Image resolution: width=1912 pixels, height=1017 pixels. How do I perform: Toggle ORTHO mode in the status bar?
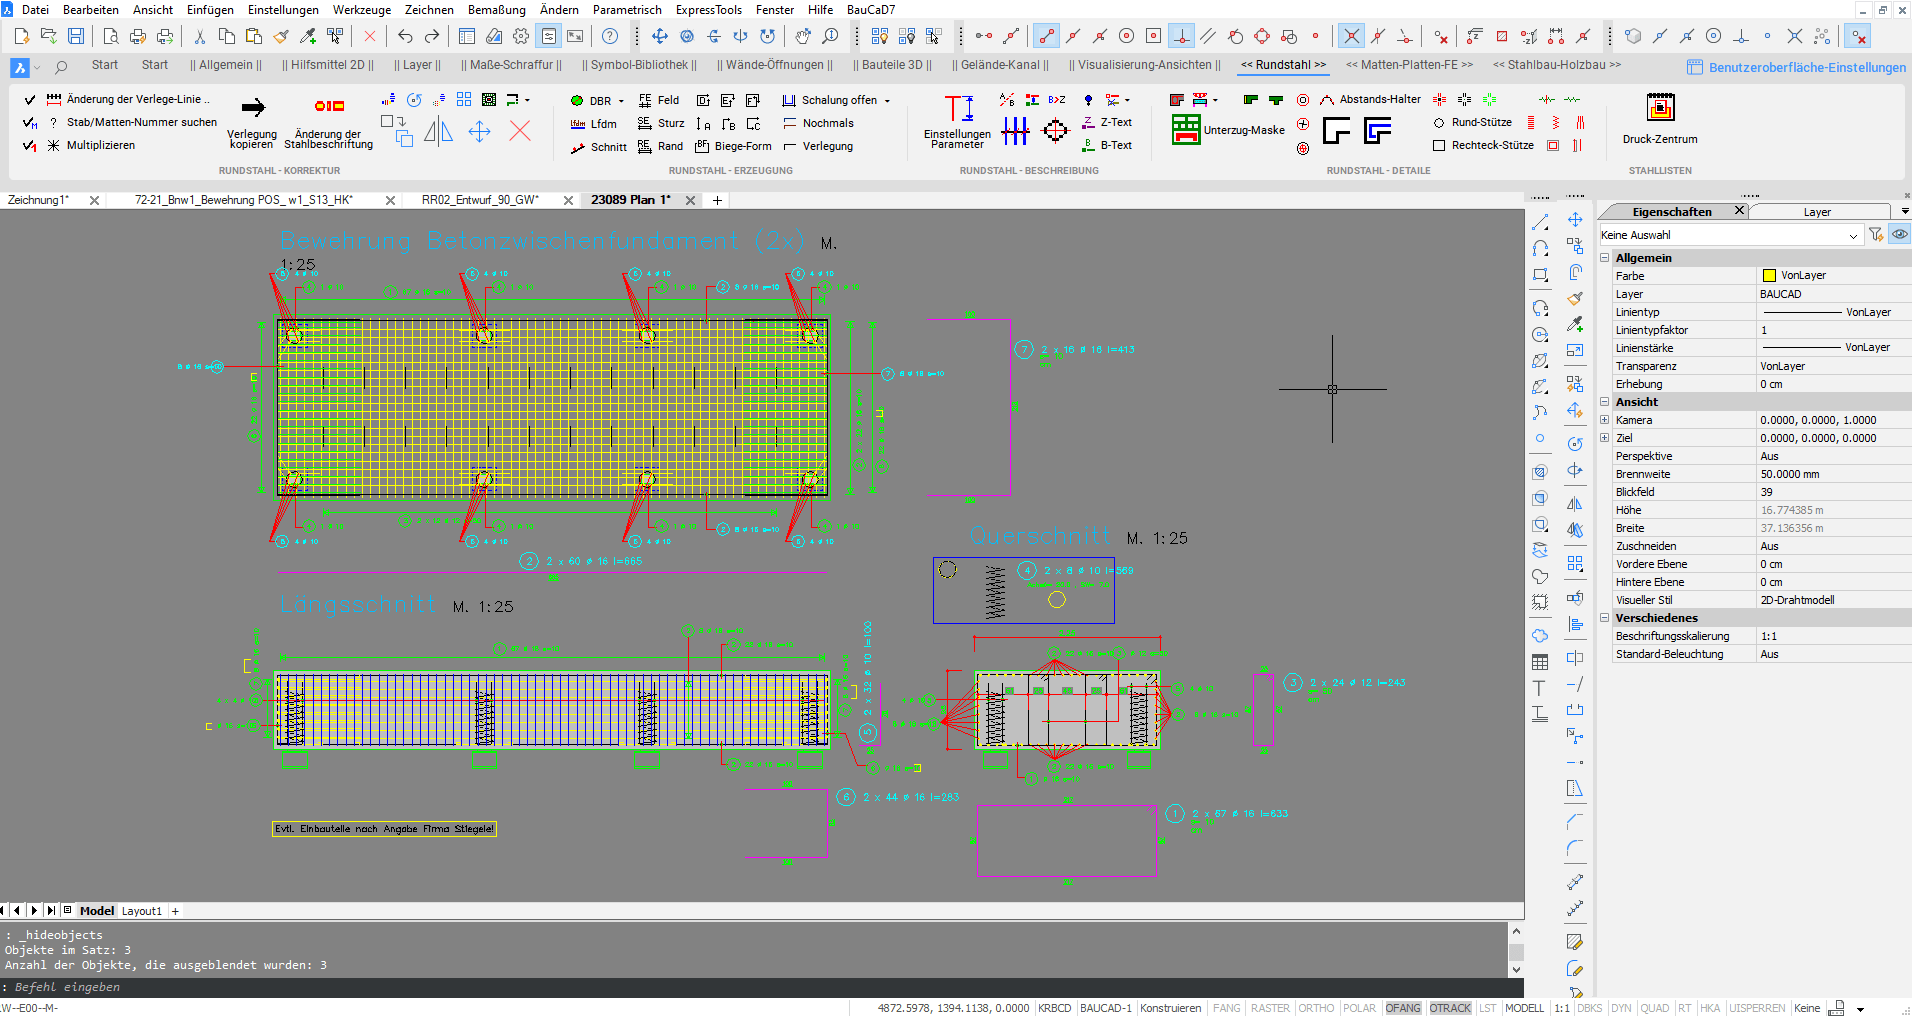click(1316, 1008)
